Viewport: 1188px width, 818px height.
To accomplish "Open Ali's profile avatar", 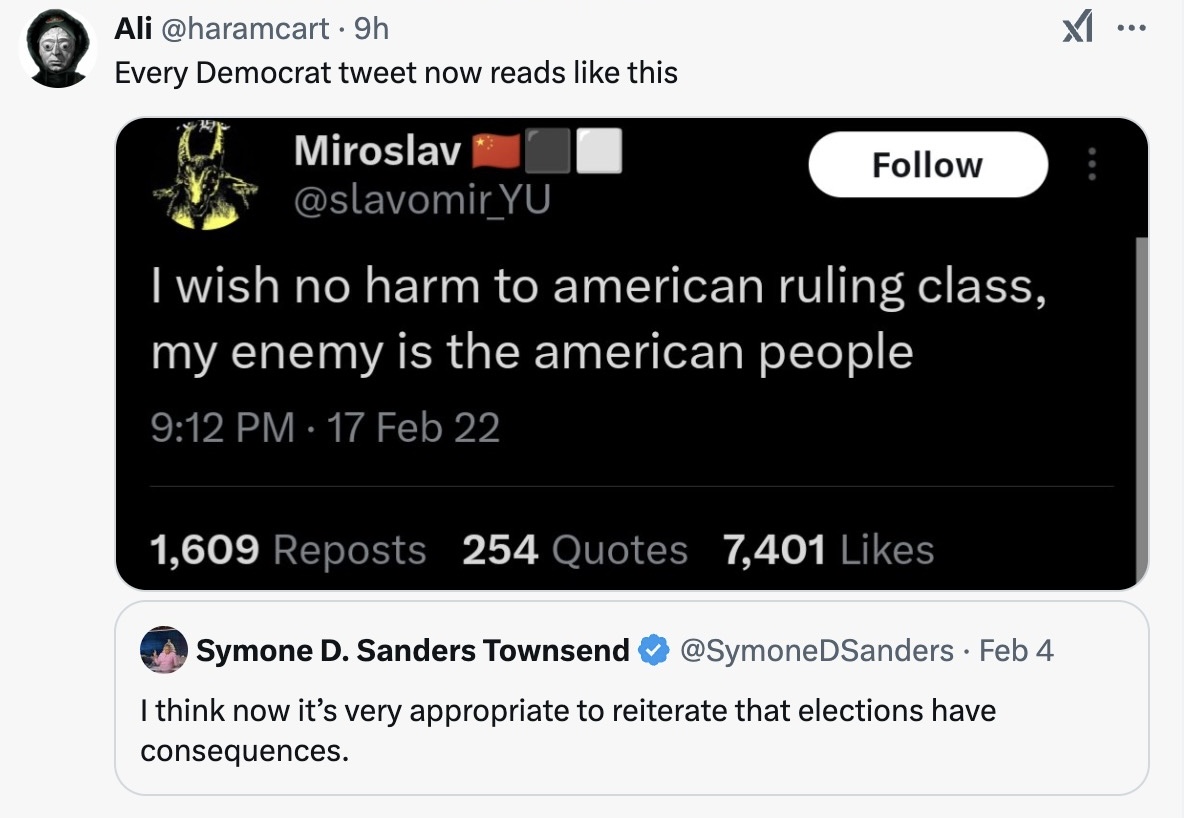I will [58, 48].
